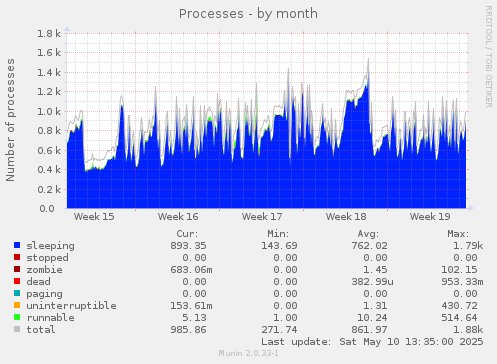Click the 'Avg:' column header
Viewport: 497px width, 364px height.
pyautogui.click(x=368, y=234)
